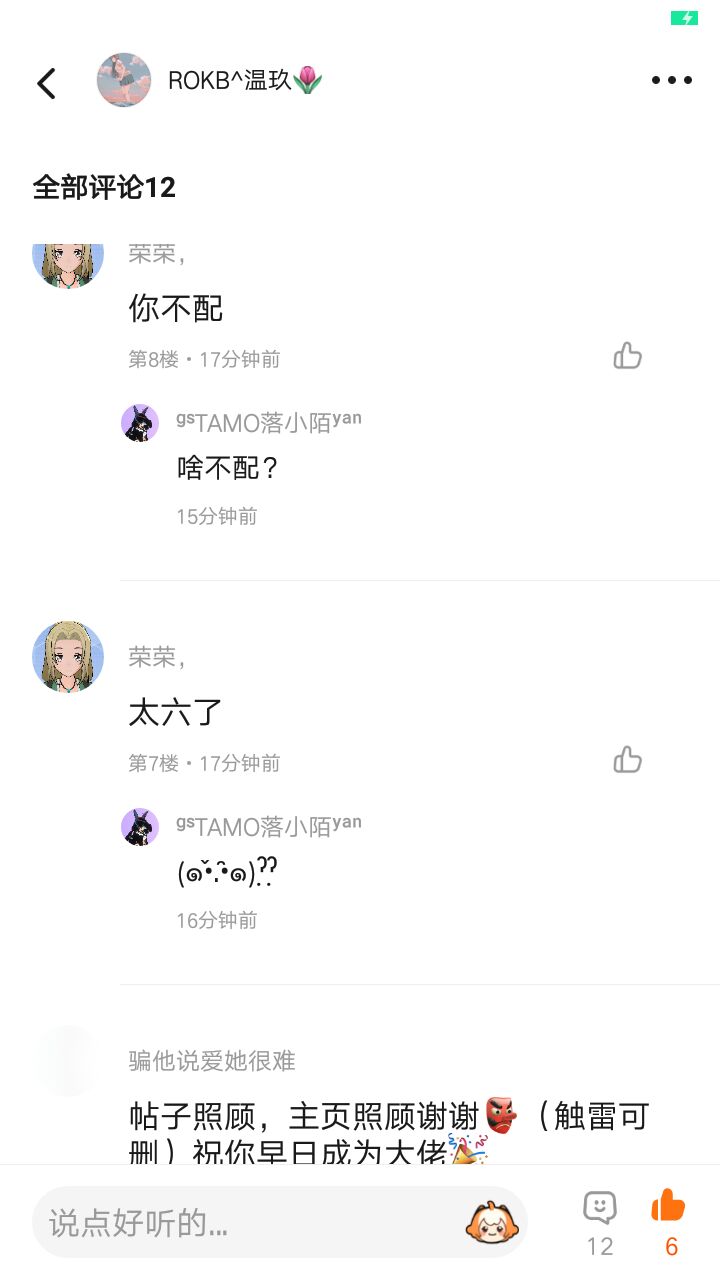720x1280 pixels.
Task: Like the 第8楼 comment '你不配'
Action: tap(628, 356)
